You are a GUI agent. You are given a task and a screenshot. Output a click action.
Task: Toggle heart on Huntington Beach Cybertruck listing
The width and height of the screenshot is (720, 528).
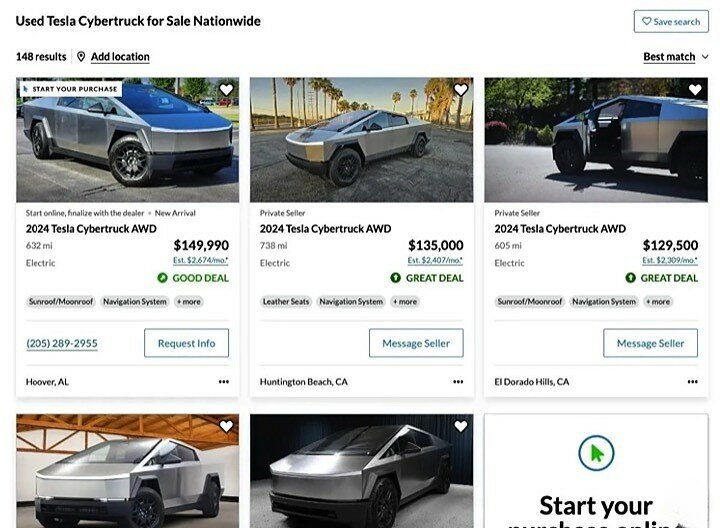[461, 90]
